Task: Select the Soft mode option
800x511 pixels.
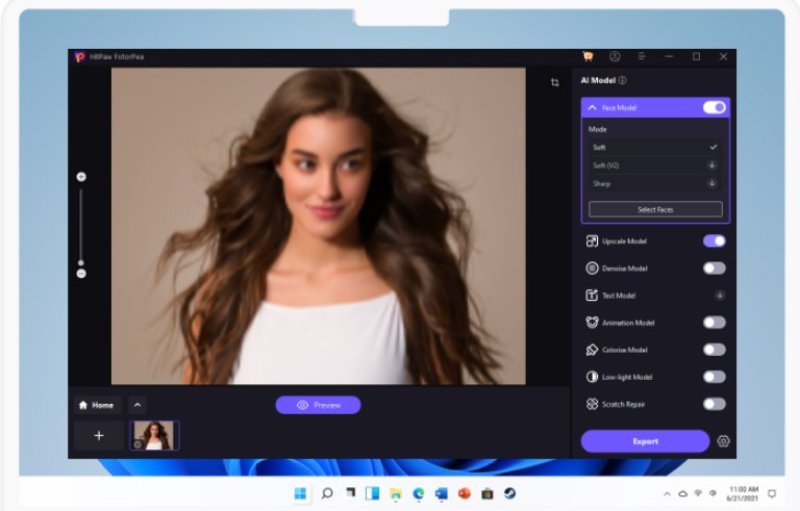Action: click(655, 147)
